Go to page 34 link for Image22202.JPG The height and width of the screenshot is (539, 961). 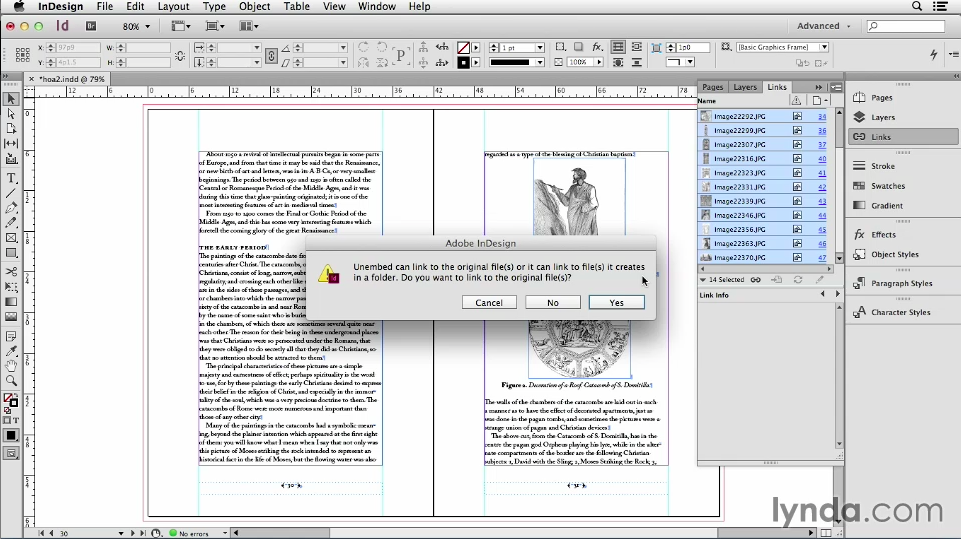click(822, 117)
